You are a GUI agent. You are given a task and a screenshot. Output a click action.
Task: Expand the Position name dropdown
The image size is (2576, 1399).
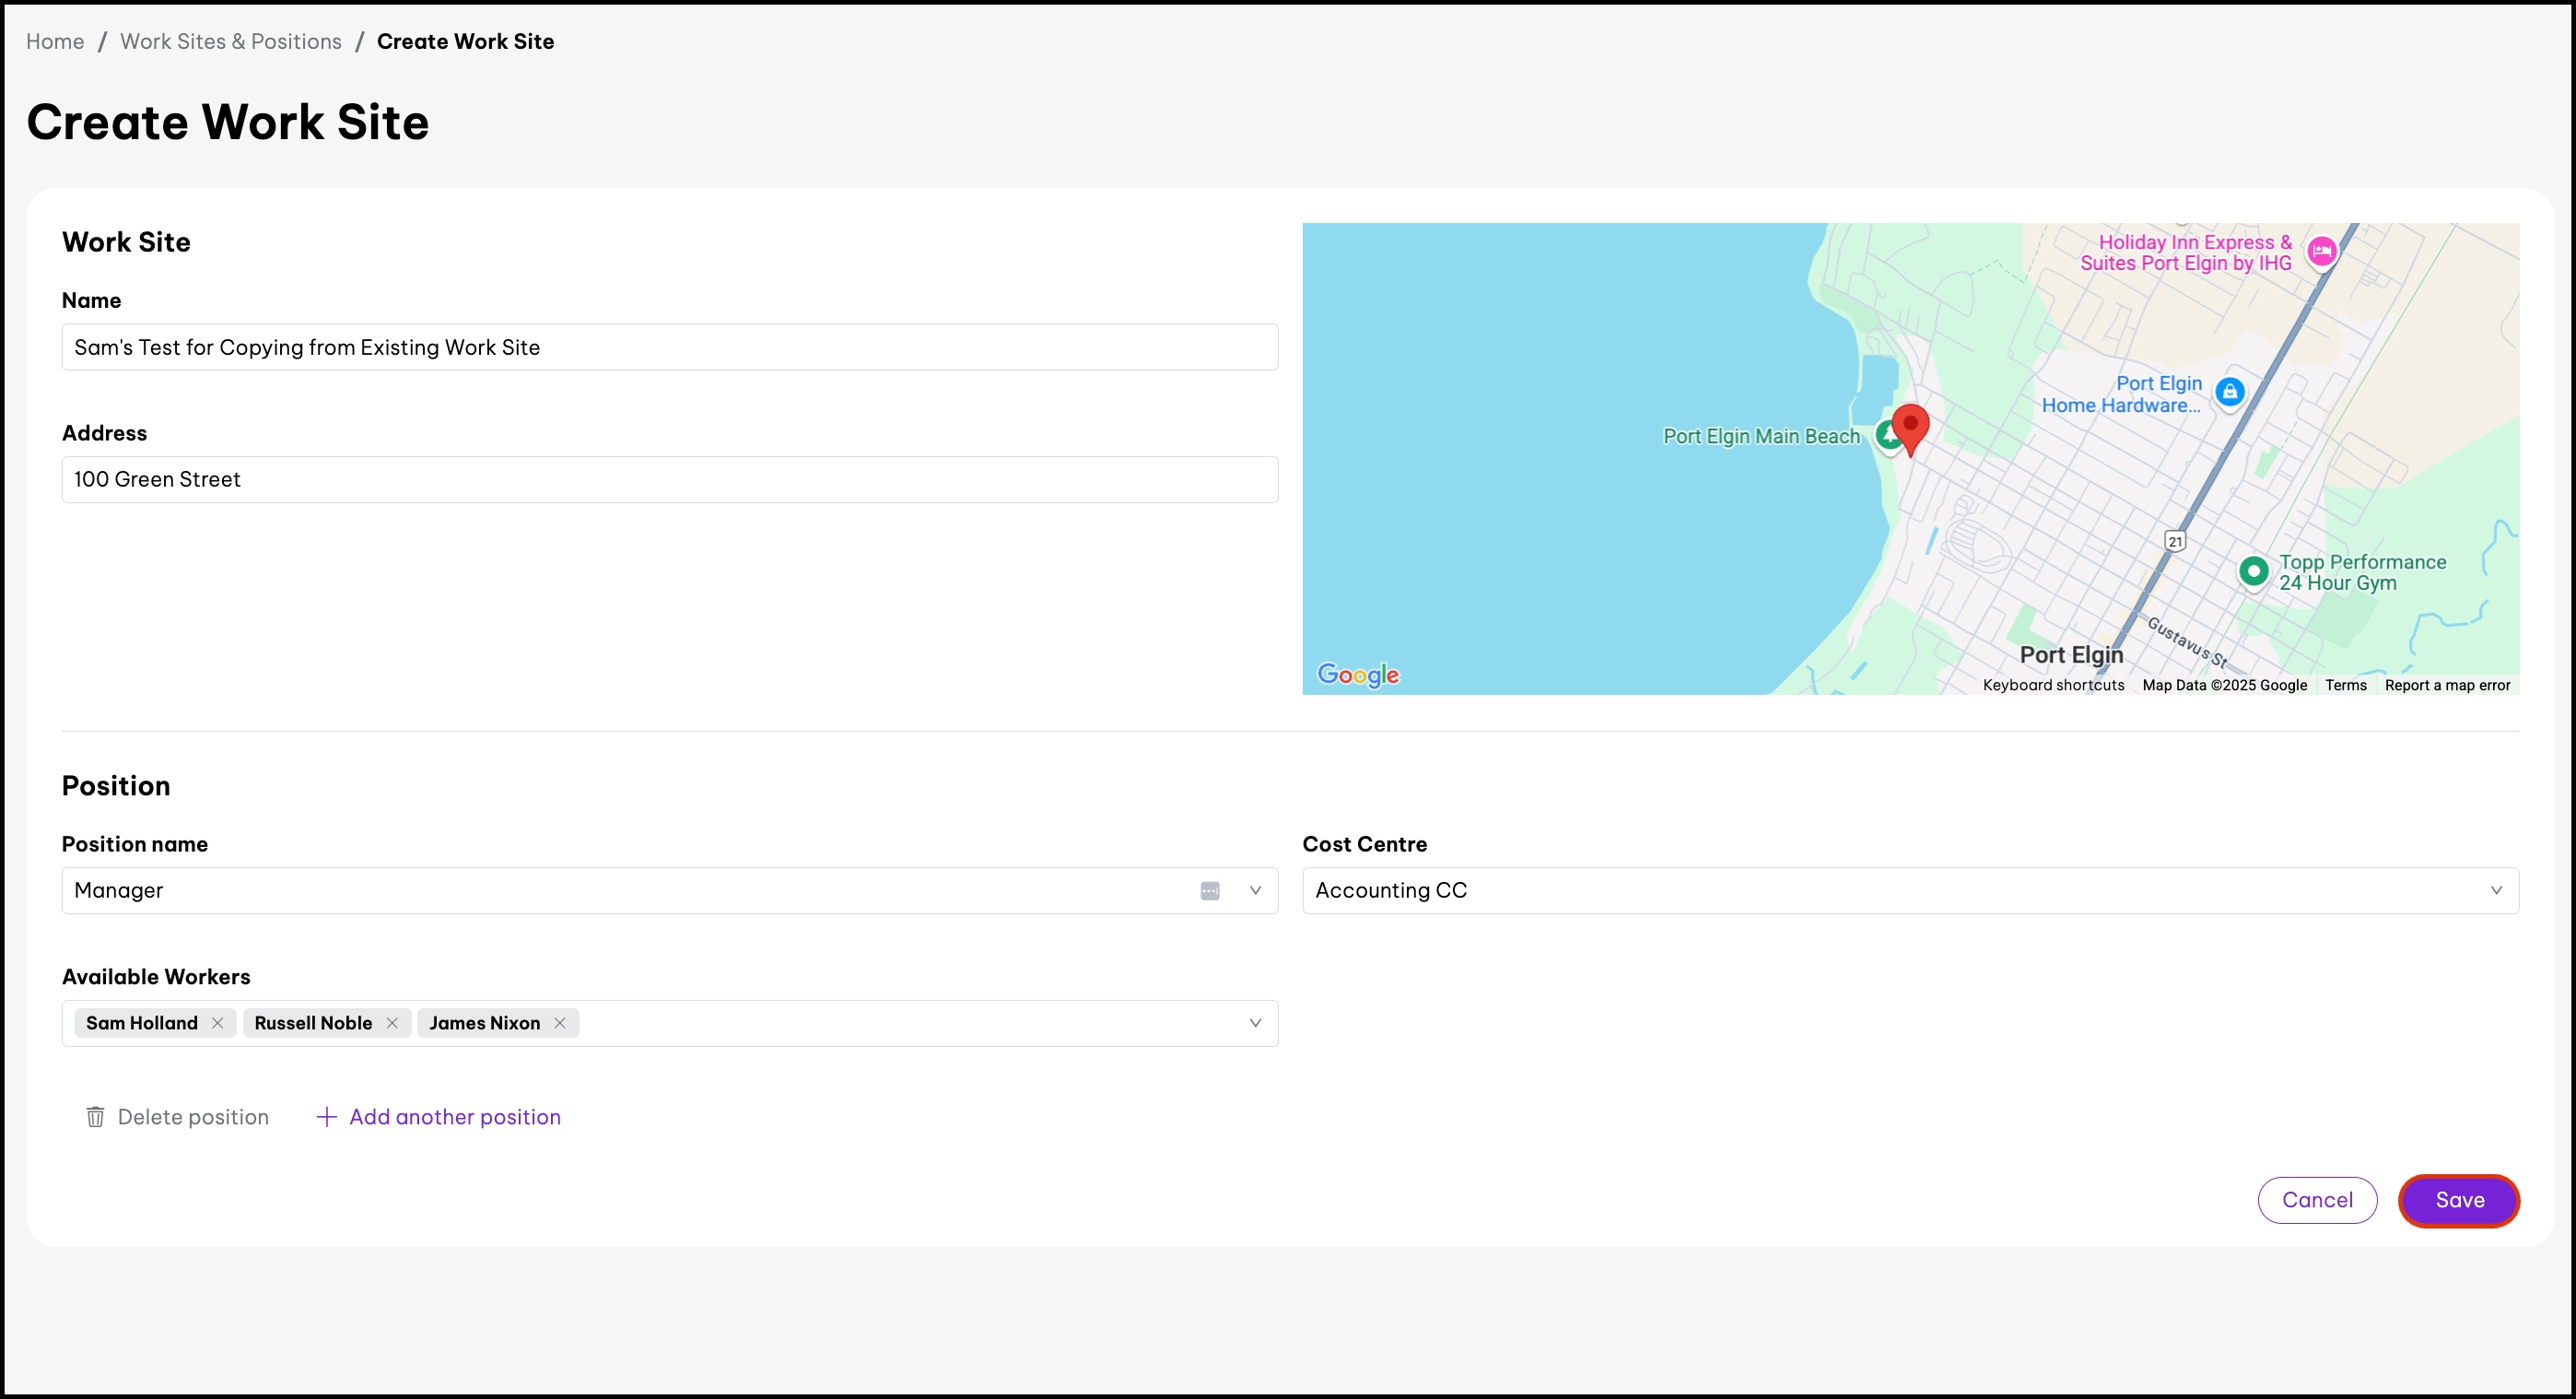tap(1255, 891)
